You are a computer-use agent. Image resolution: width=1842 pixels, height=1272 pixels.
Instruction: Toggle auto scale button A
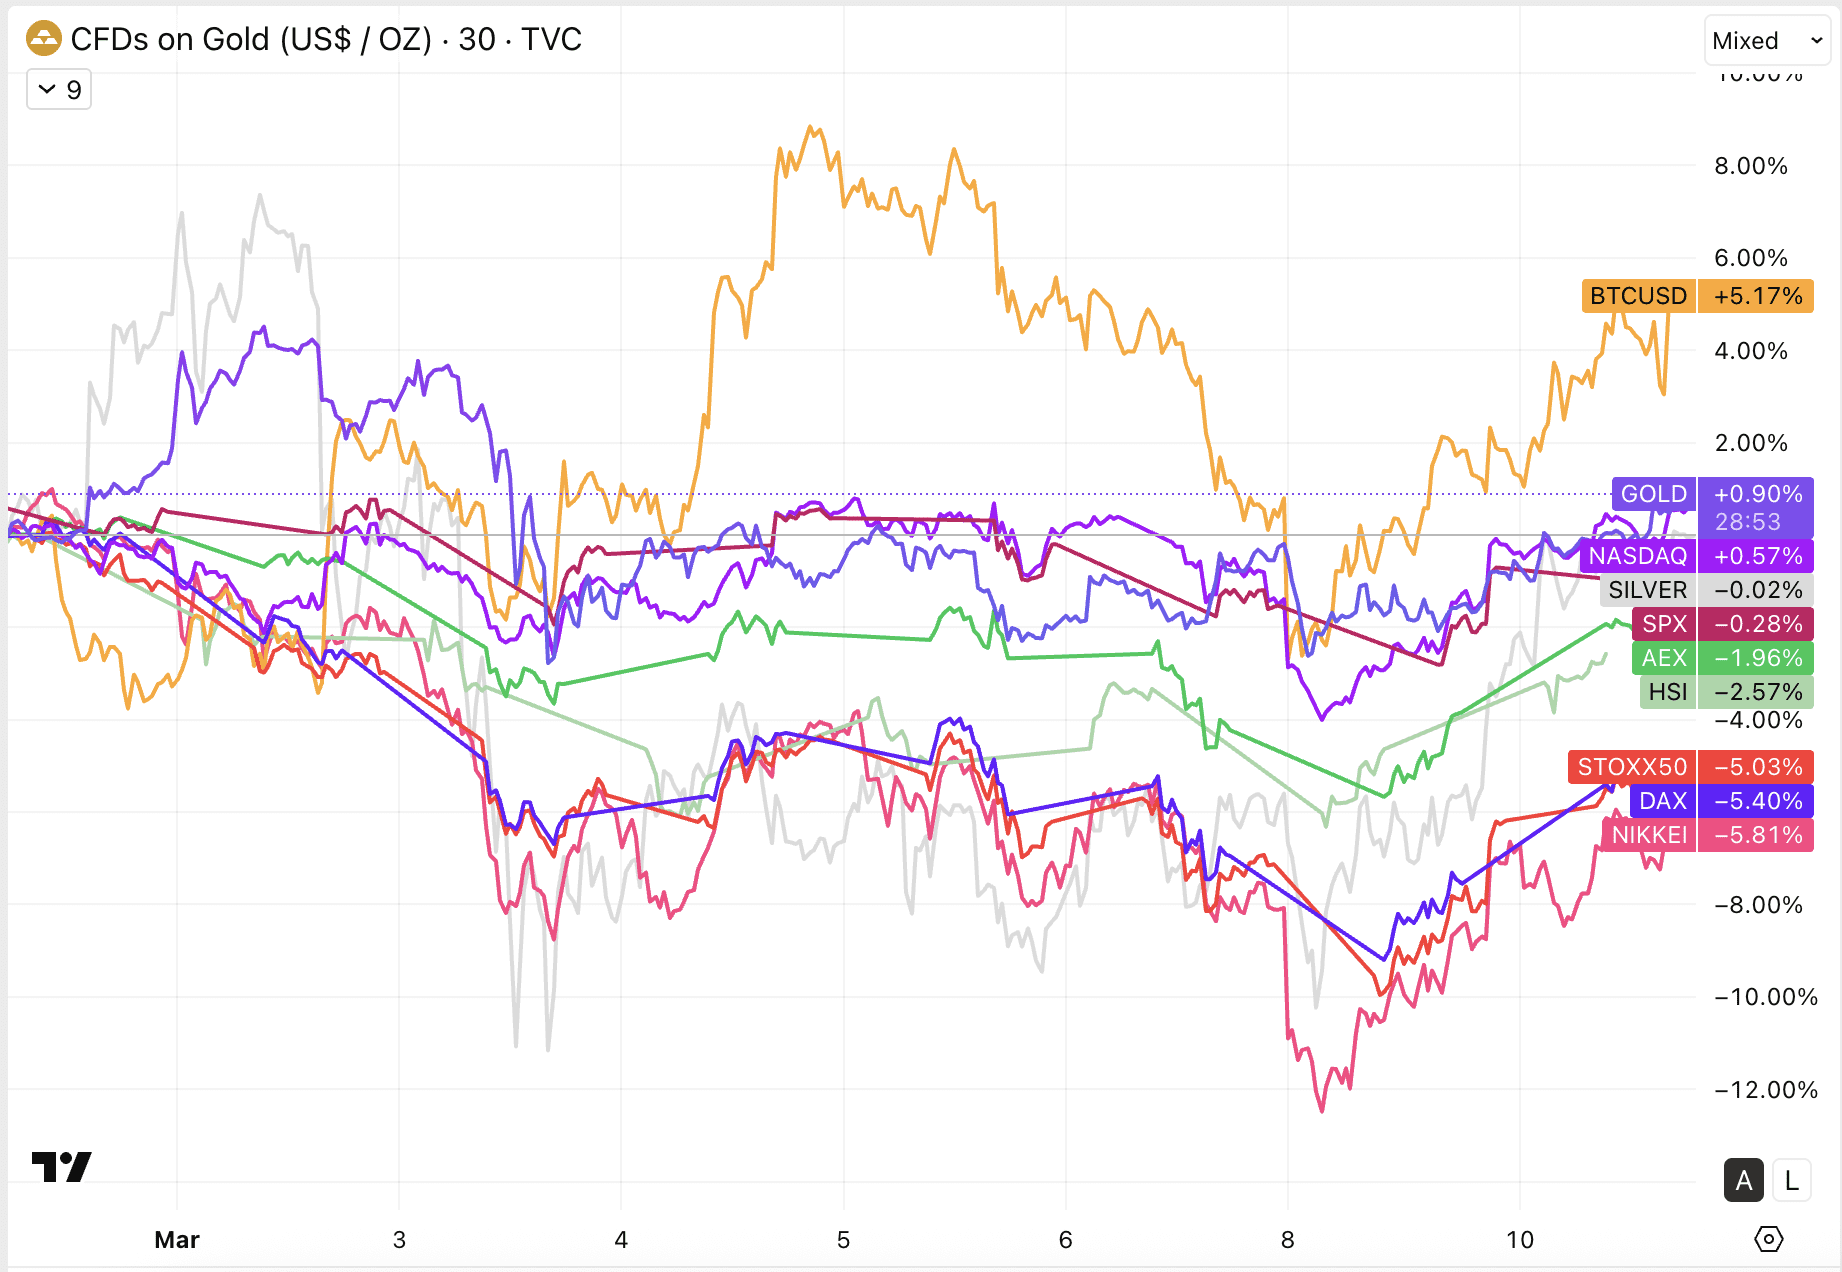1743,1181
